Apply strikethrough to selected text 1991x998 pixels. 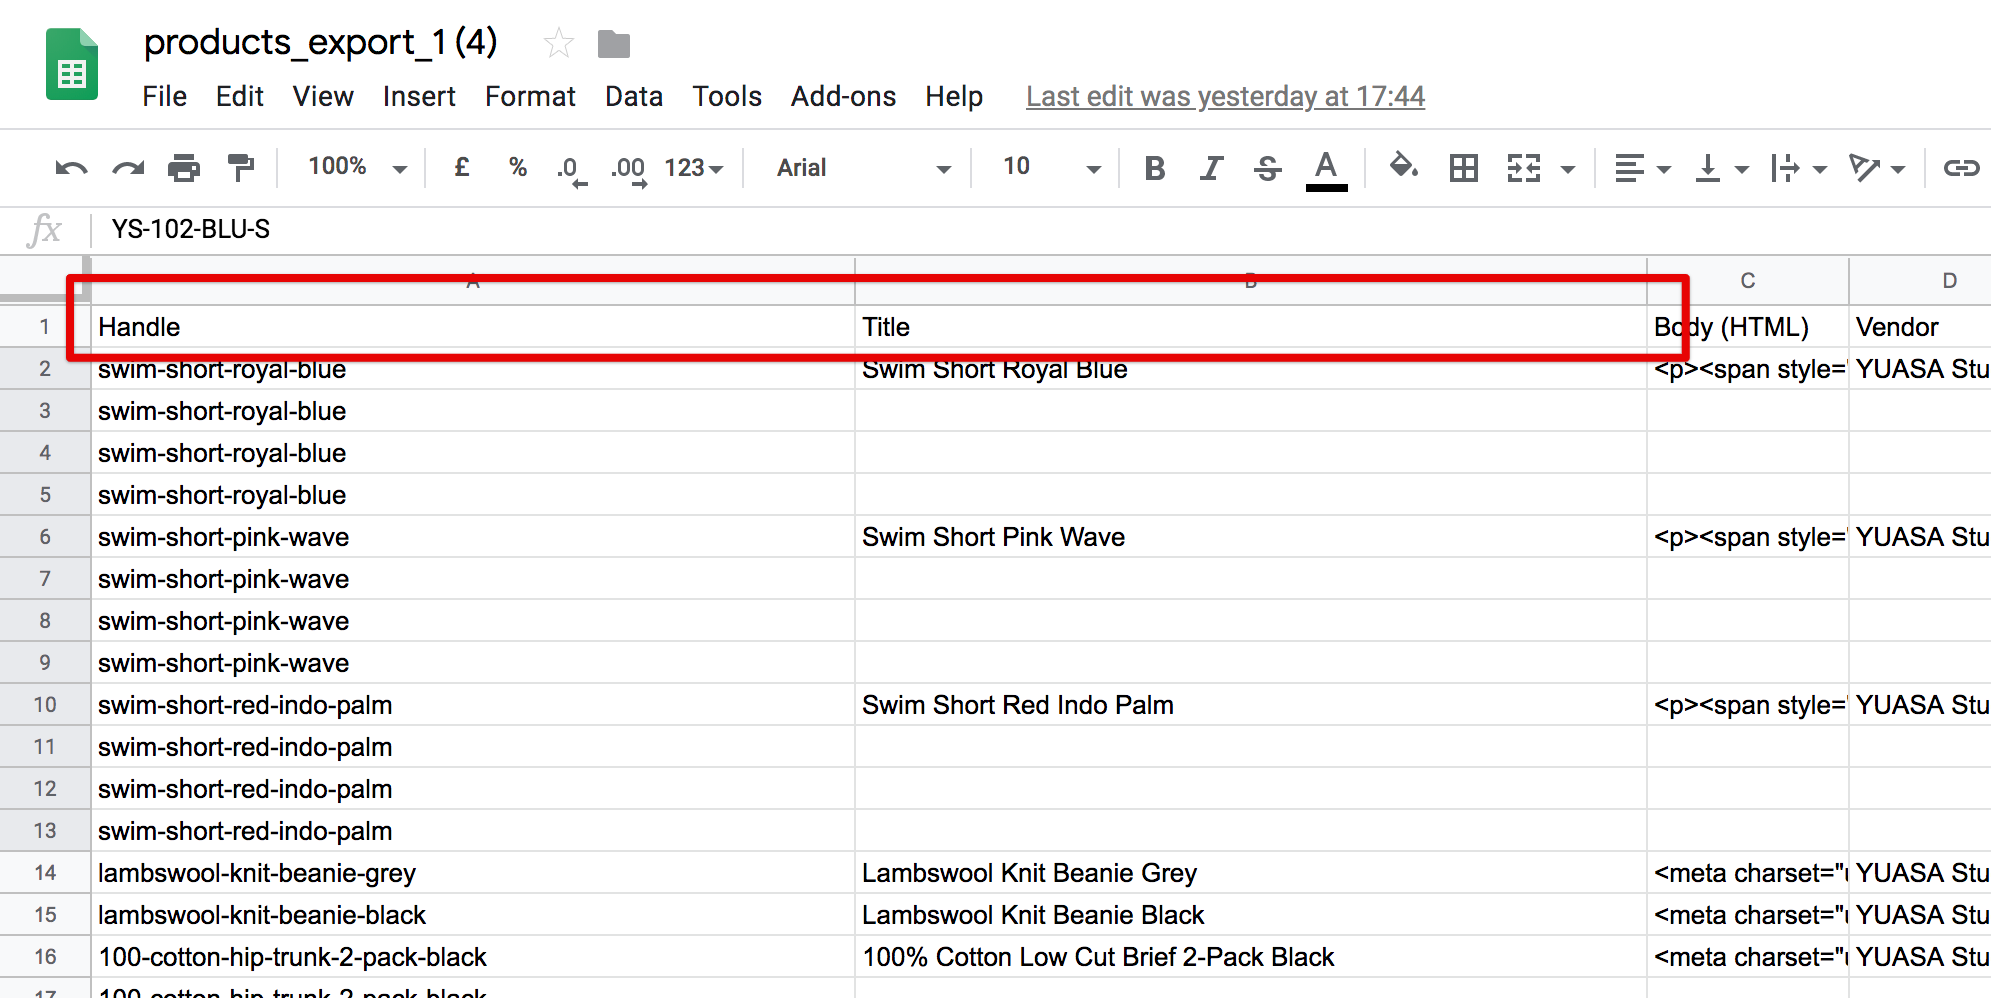1267,168
